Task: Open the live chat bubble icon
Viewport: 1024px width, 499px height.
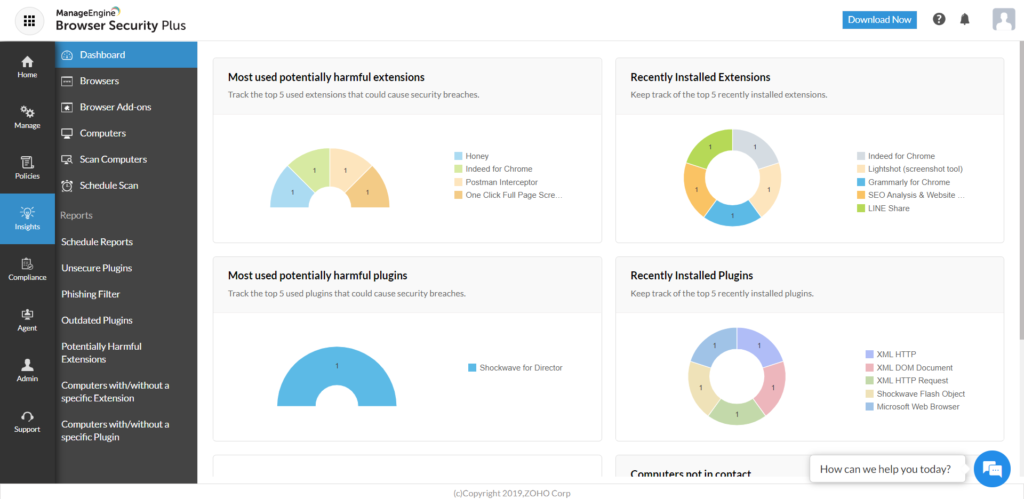Action: click(991, 468)
